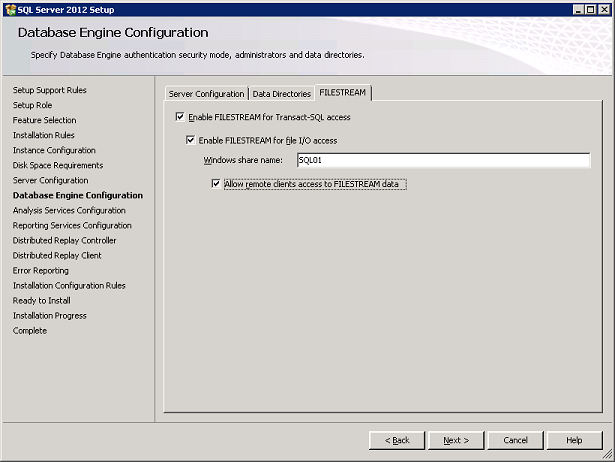The height and width of the screenshot is (462, 615).
Task: Open Help for this setup page
Action: (574, 440)
